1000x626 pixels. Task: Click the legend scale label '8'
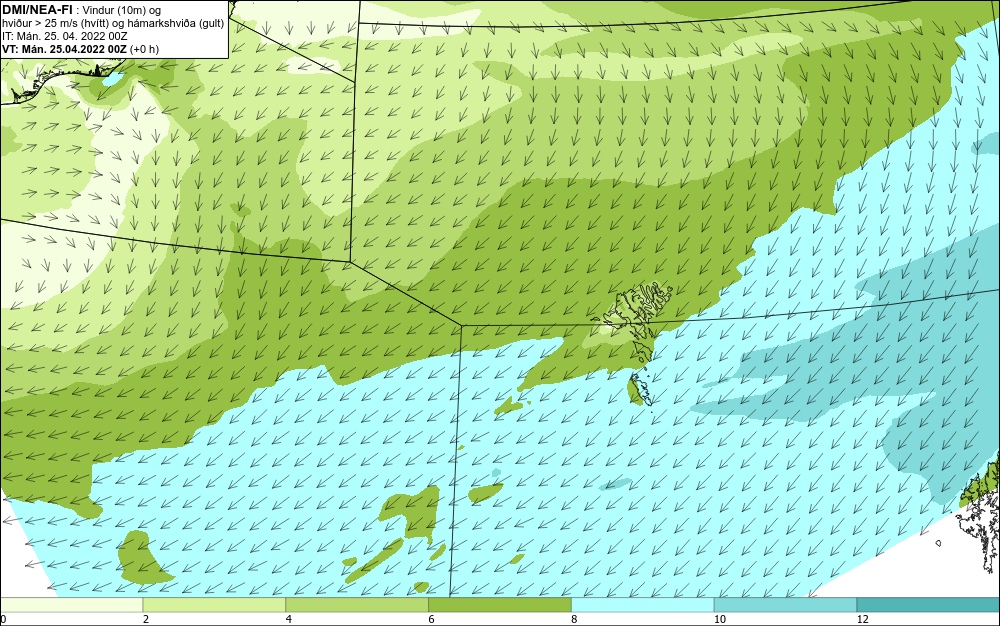(575, 619)
